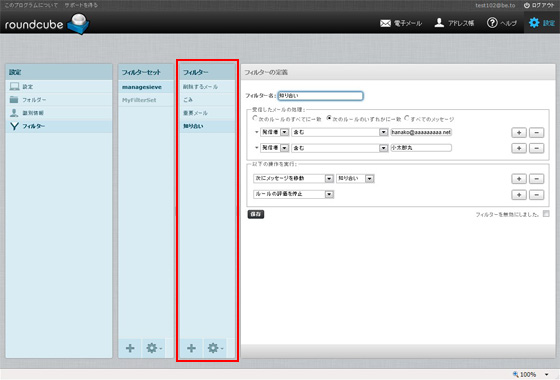Image resolution: width=560 pixels, height=380 pixels.
Task: Delete the second sender rule with minus
Action: 536,148
